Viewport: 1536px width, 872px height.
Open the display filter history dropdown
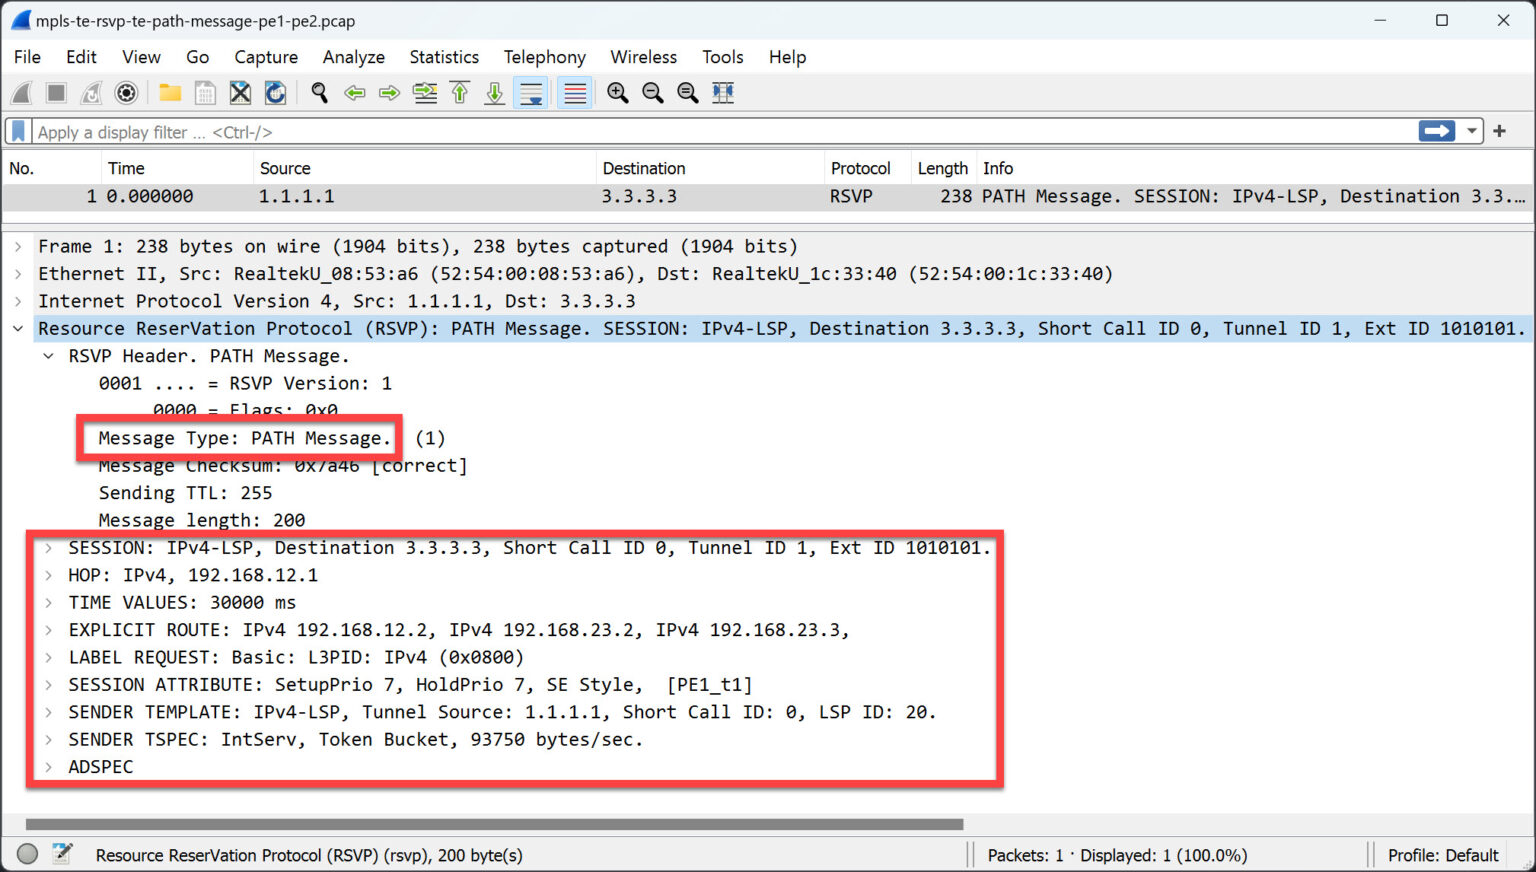1472,131
